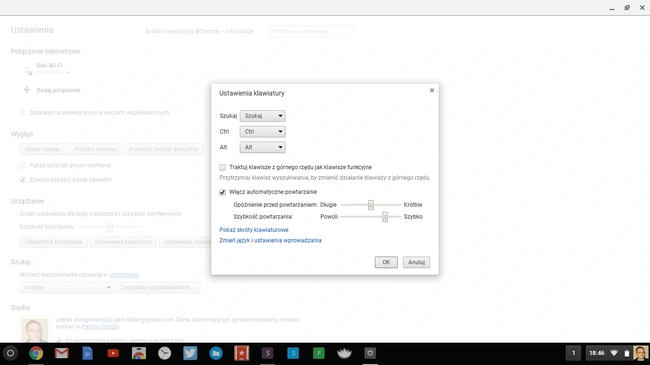The image size is (650, 365).
Task: Toggle Zezwalaj na serwery proxy checkbox
Action: coord(22,112)
